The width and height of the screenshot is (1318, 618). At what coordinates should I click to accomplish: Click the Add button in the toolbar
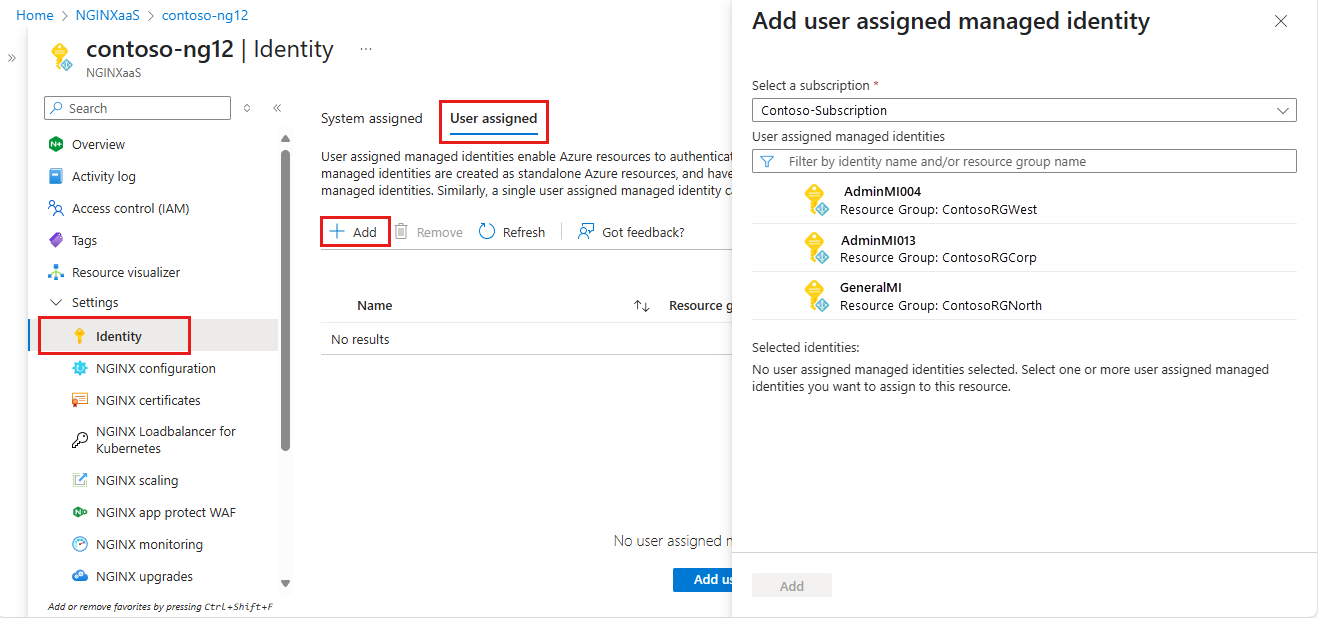(x=354, y=232)
